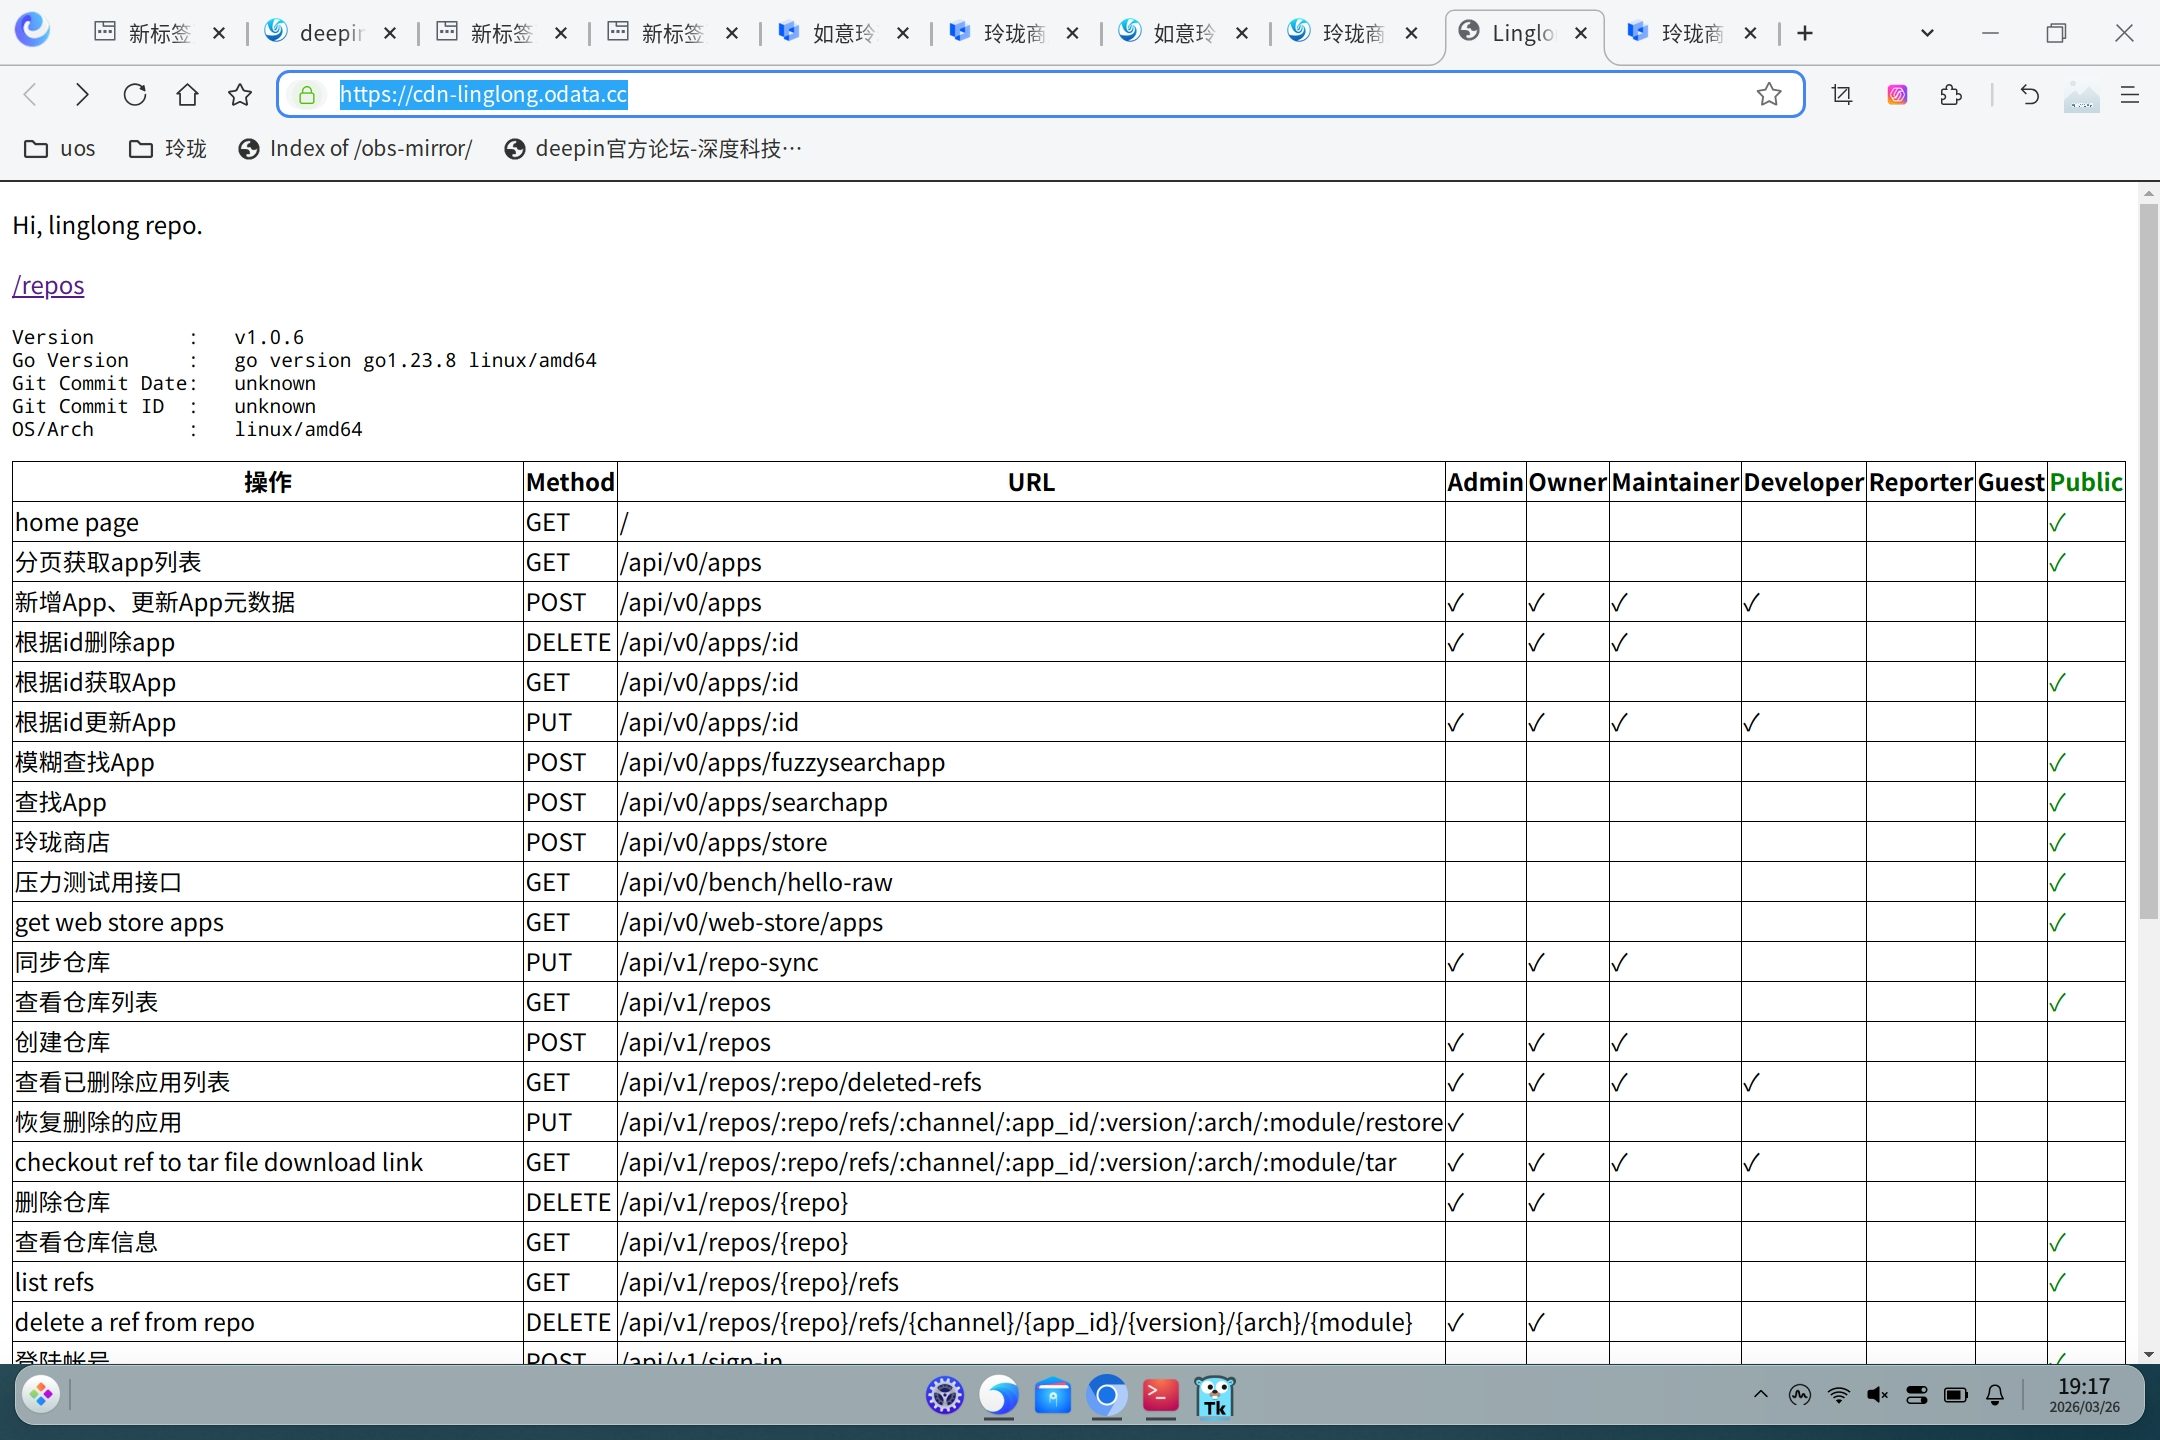
Task: Open the extensions puzzle icon
Action: pyautogui.click(x=1950, y=94)
